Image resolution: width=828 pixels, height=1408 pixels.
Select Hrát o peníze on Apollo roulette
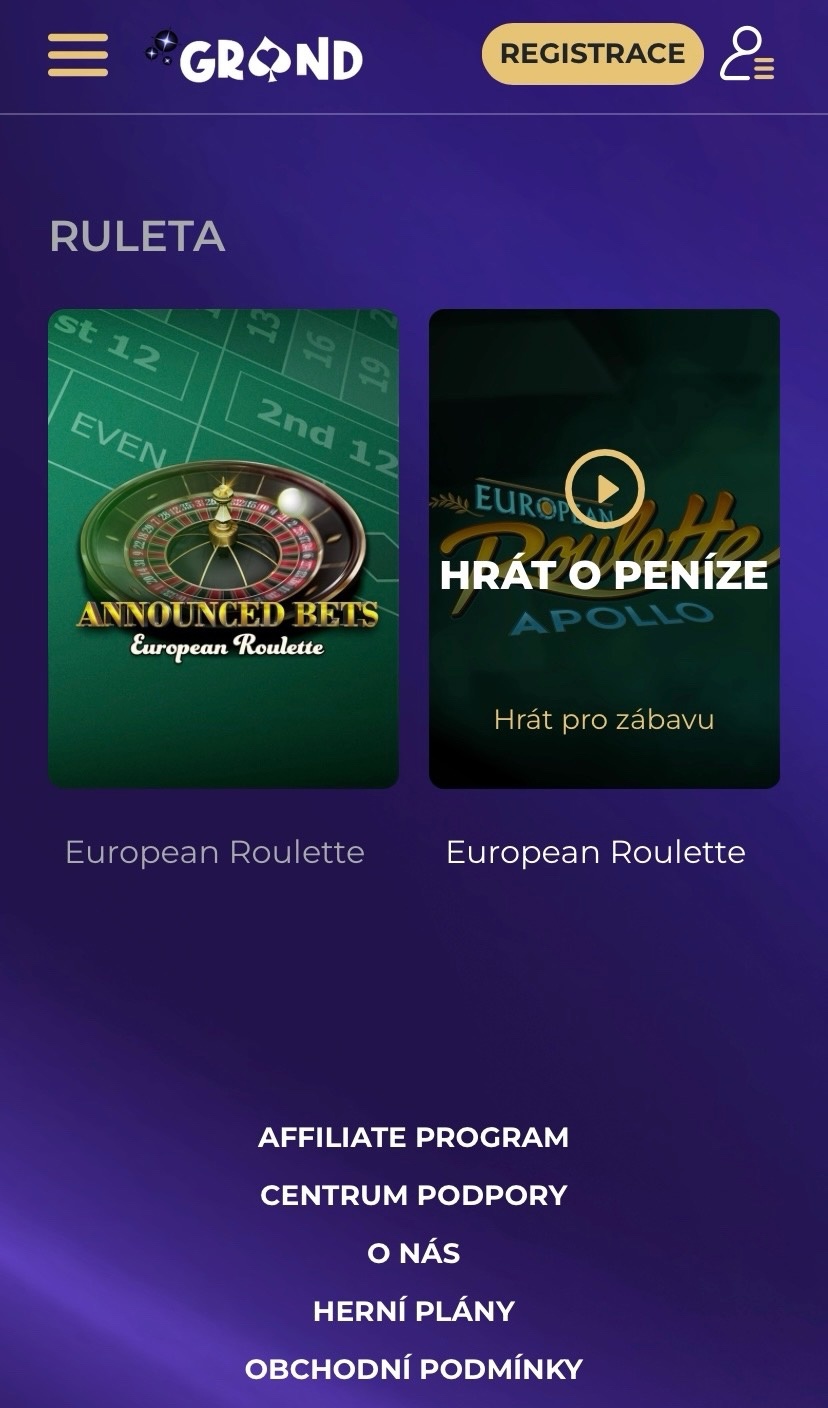click(604, 575)
